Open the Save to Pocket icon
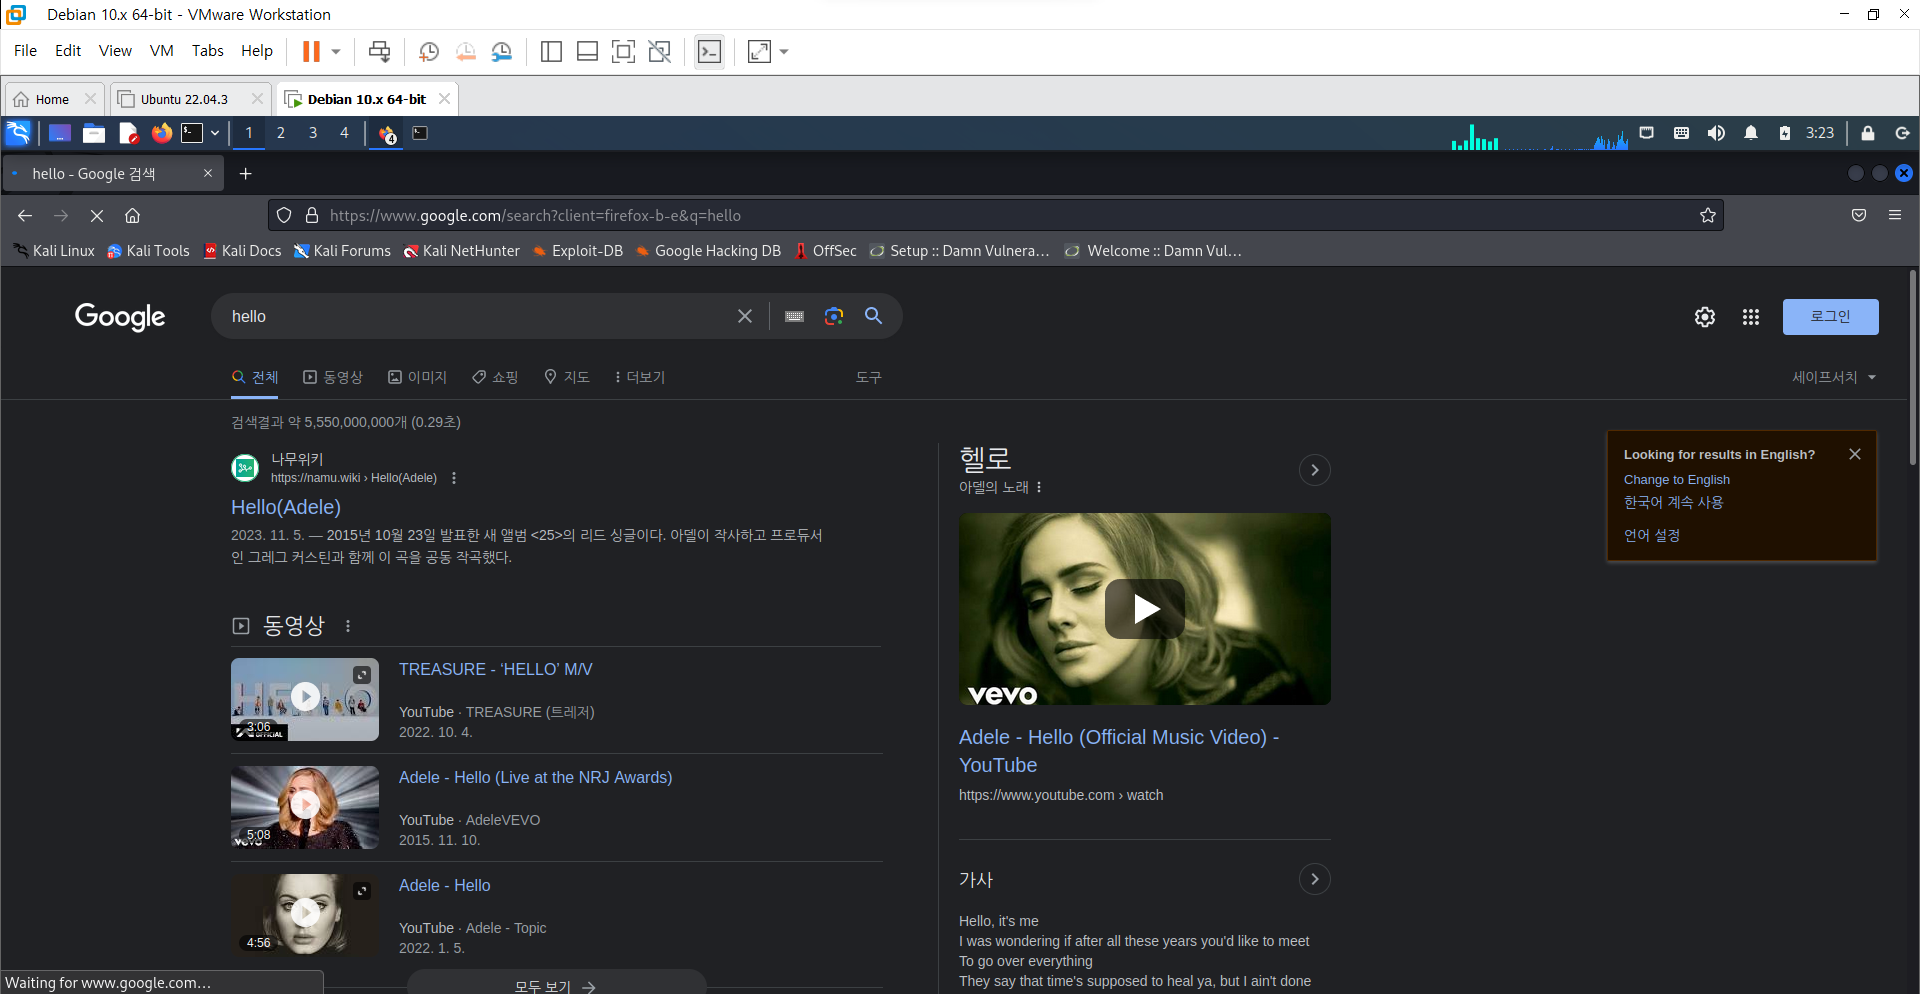 pyautogui.click(x=1859, y=215)
